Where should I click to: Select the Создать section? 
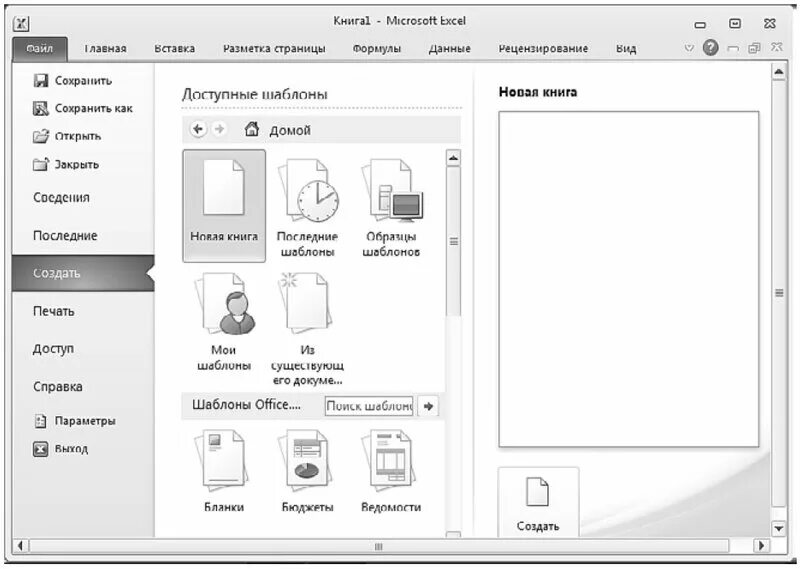click(x=83, y=273)
